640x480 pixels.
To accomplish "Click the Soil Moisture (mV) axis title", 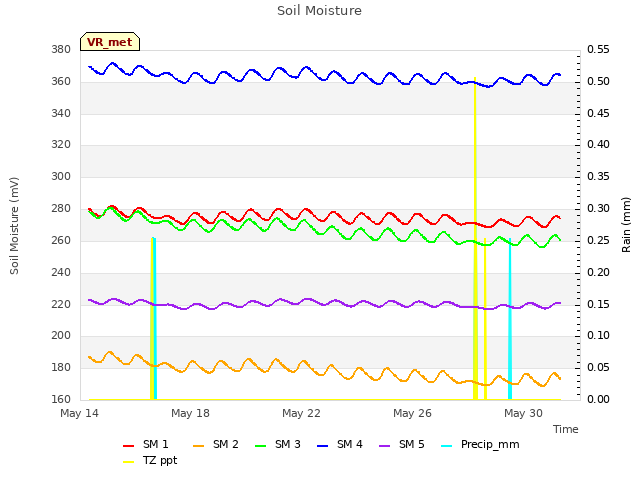I will tap(14, 226).
